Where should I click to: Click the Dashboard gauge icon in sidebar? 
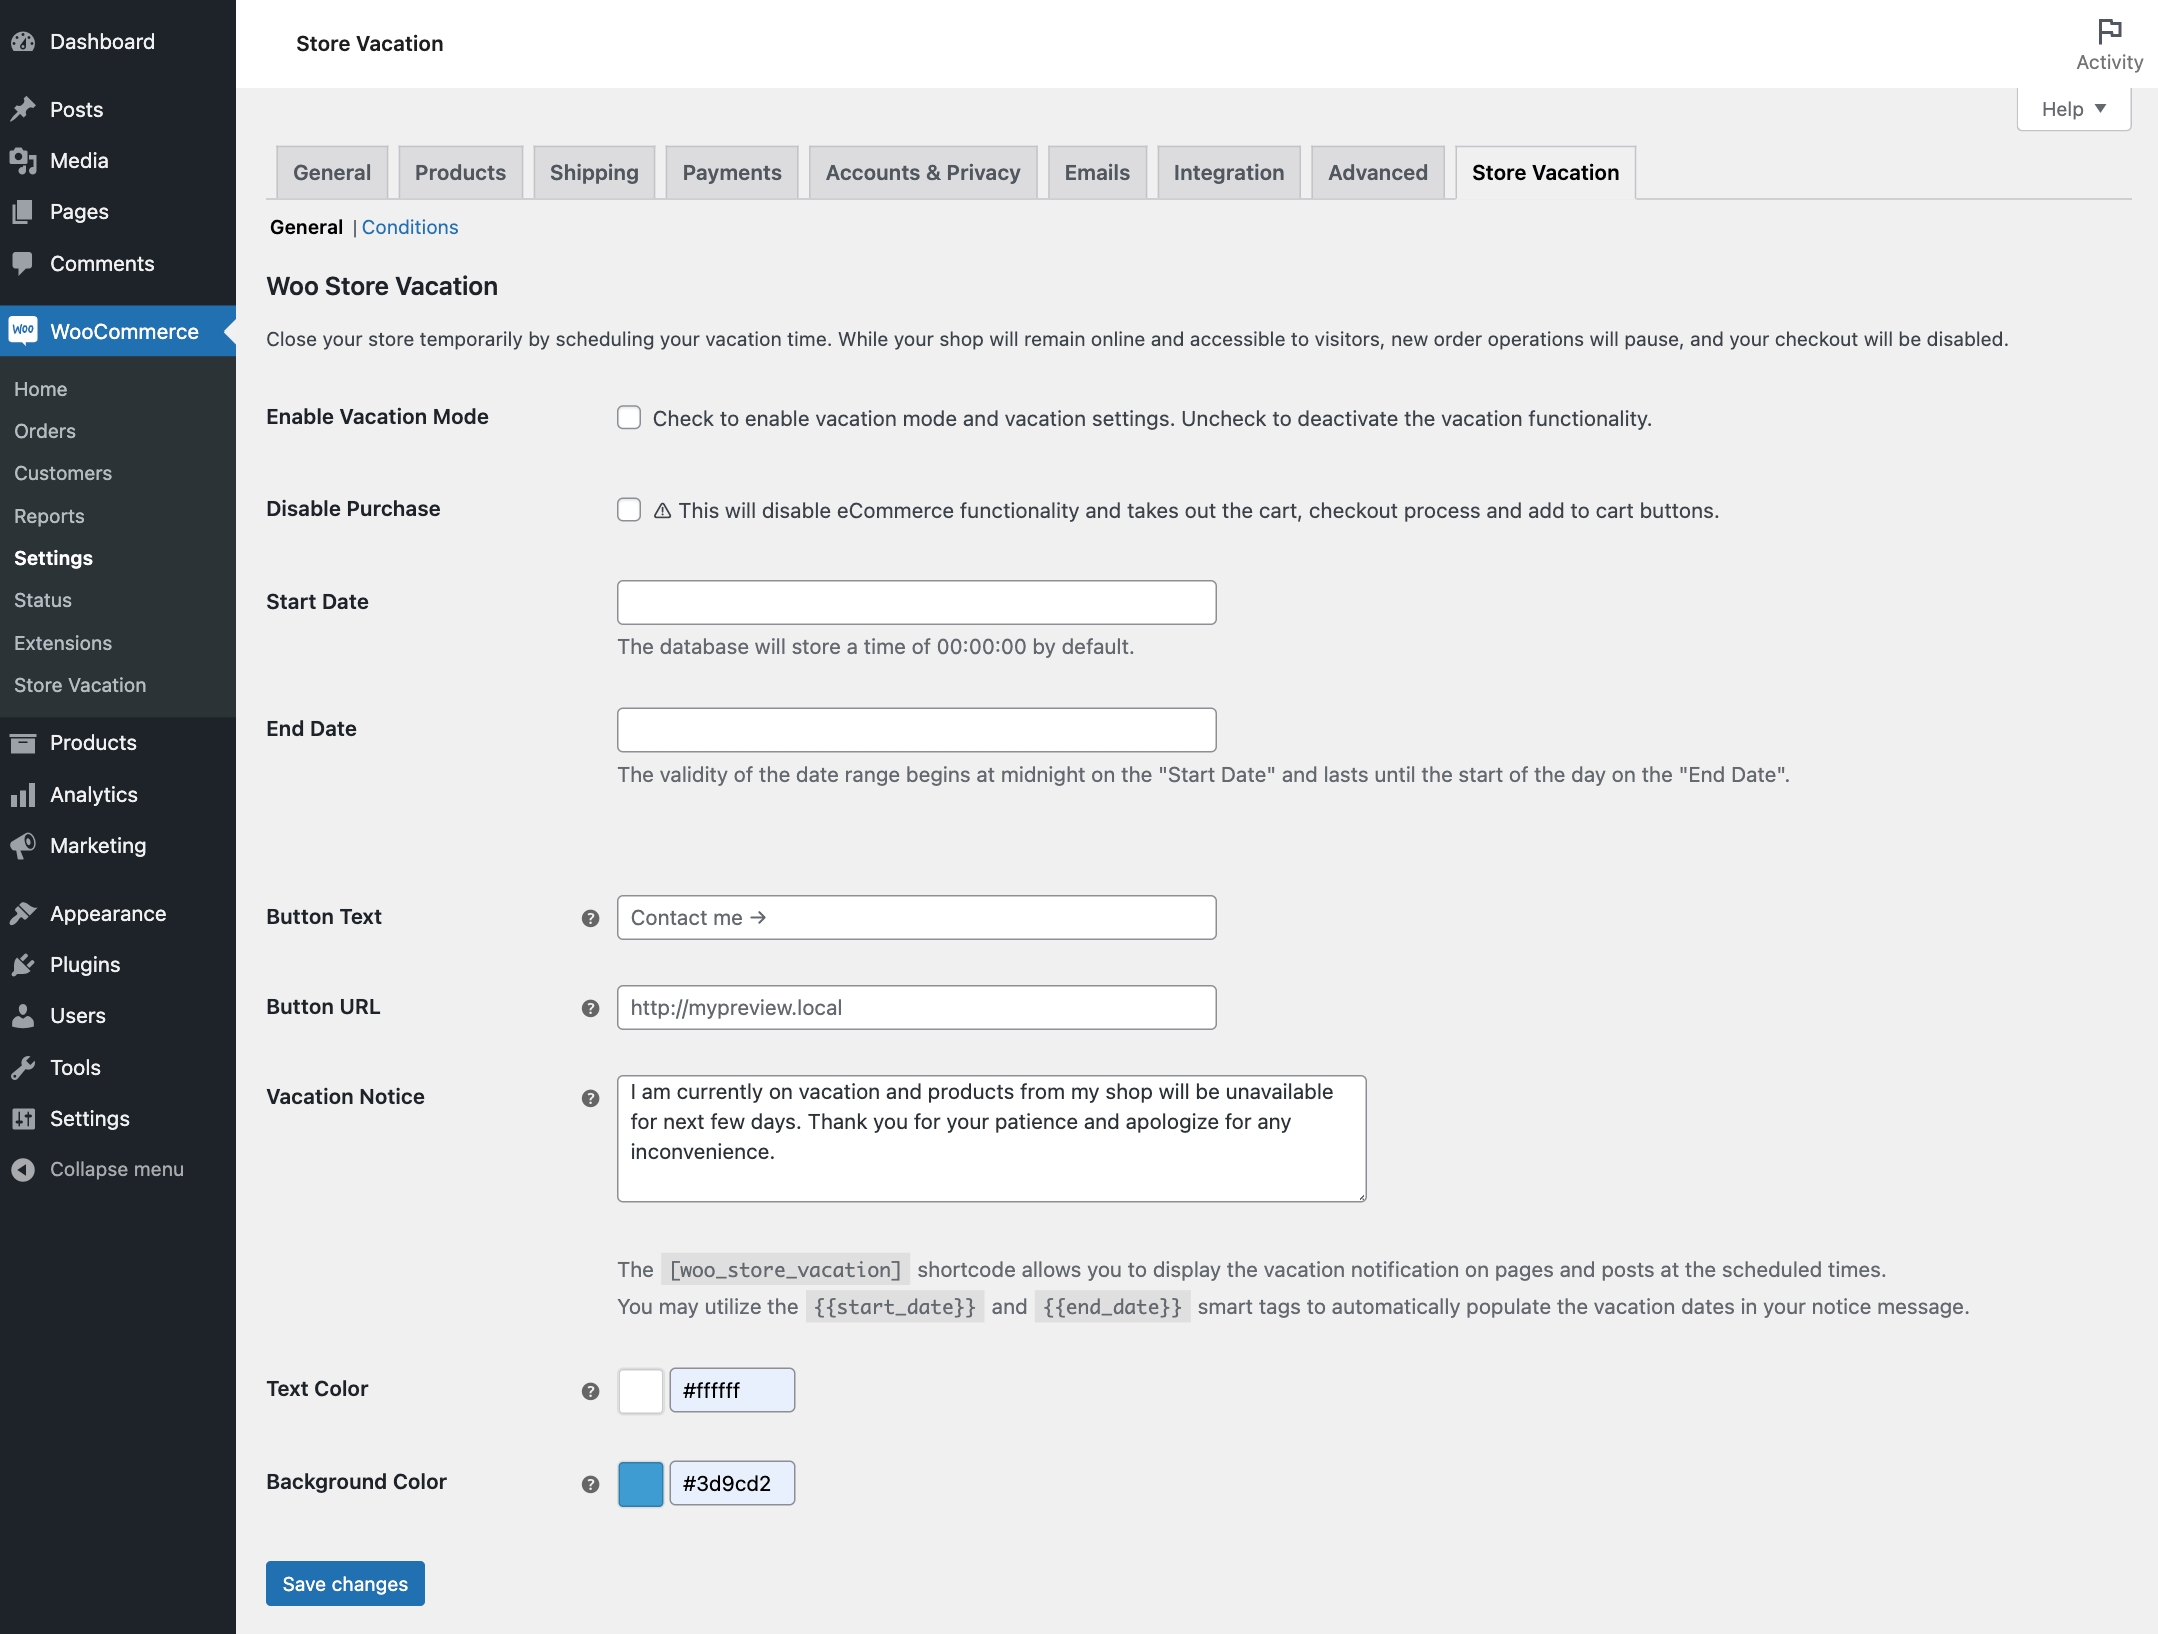(23, 42)
